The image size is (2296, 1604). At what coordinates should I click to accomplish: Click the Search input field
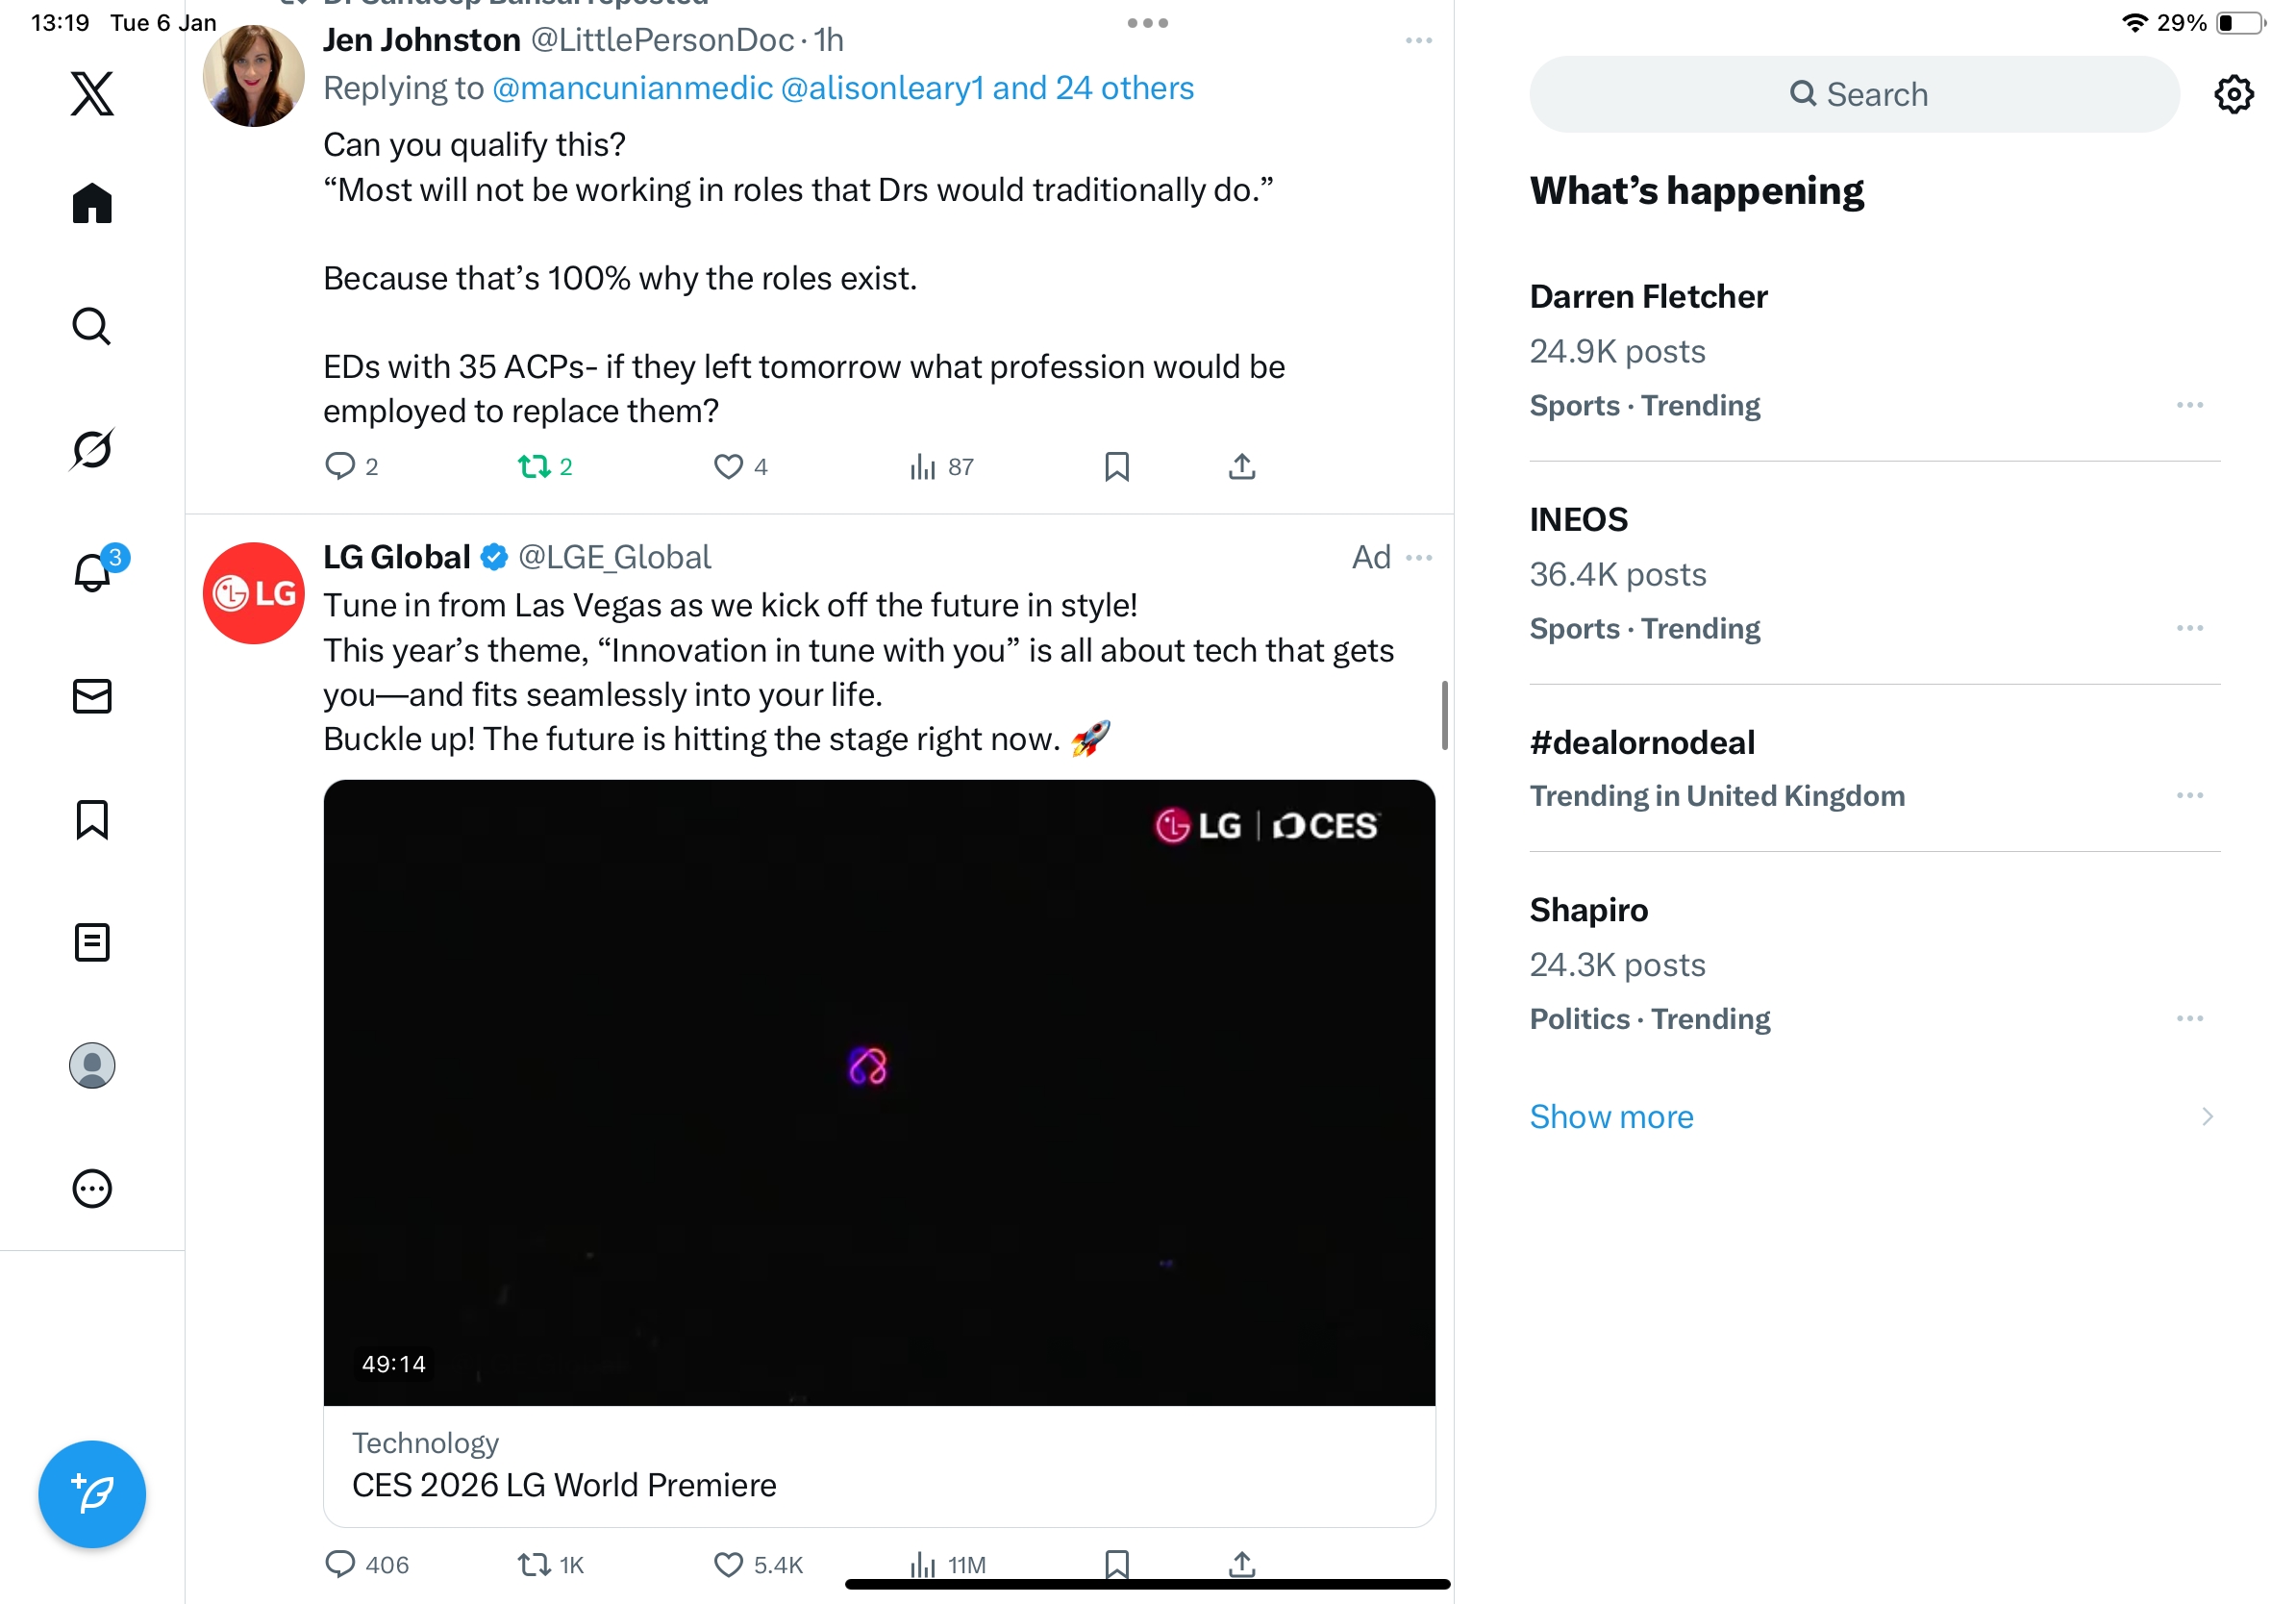[1854, 94]
